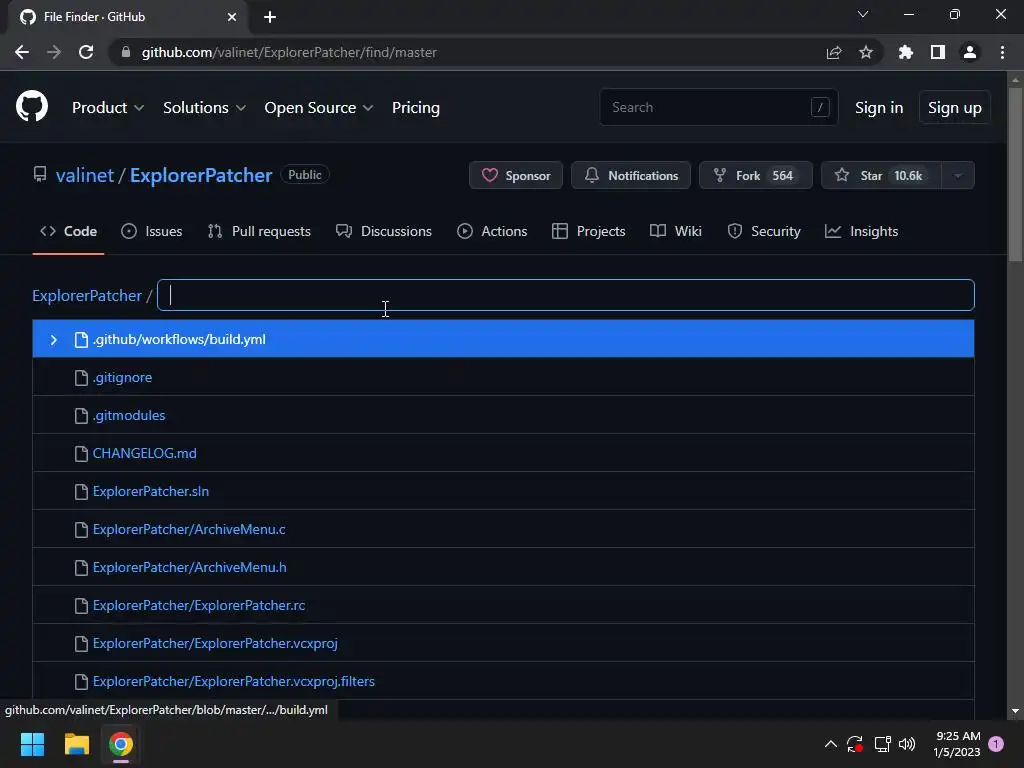Click the file icon beside .gitignore
This screenshot has height=768, width=1024.
click(81, 377)
